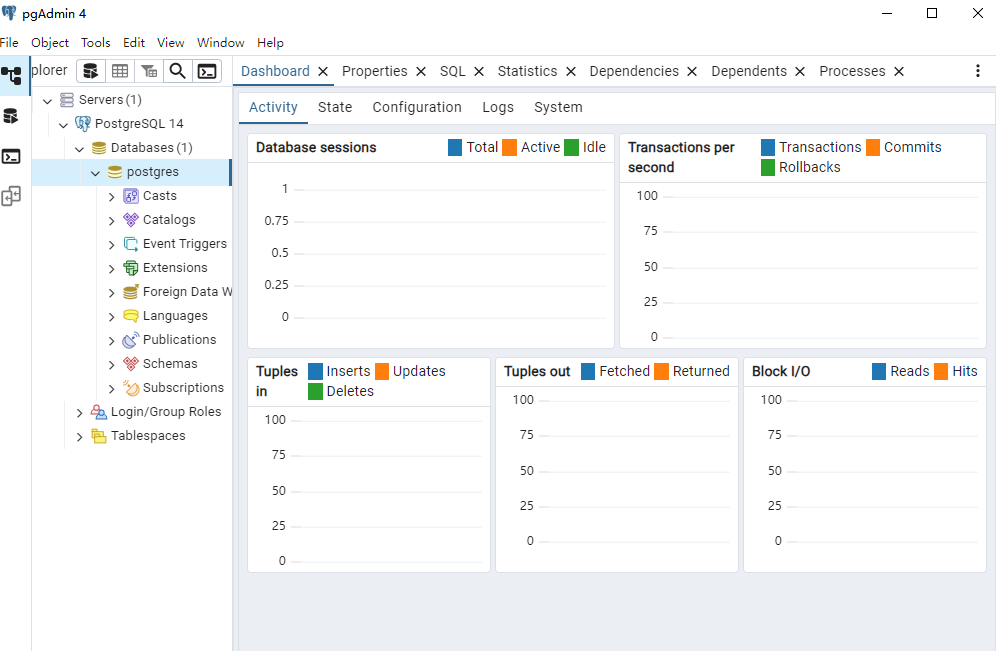
Task: Click the Publications node icon
Action: point(131,340)
